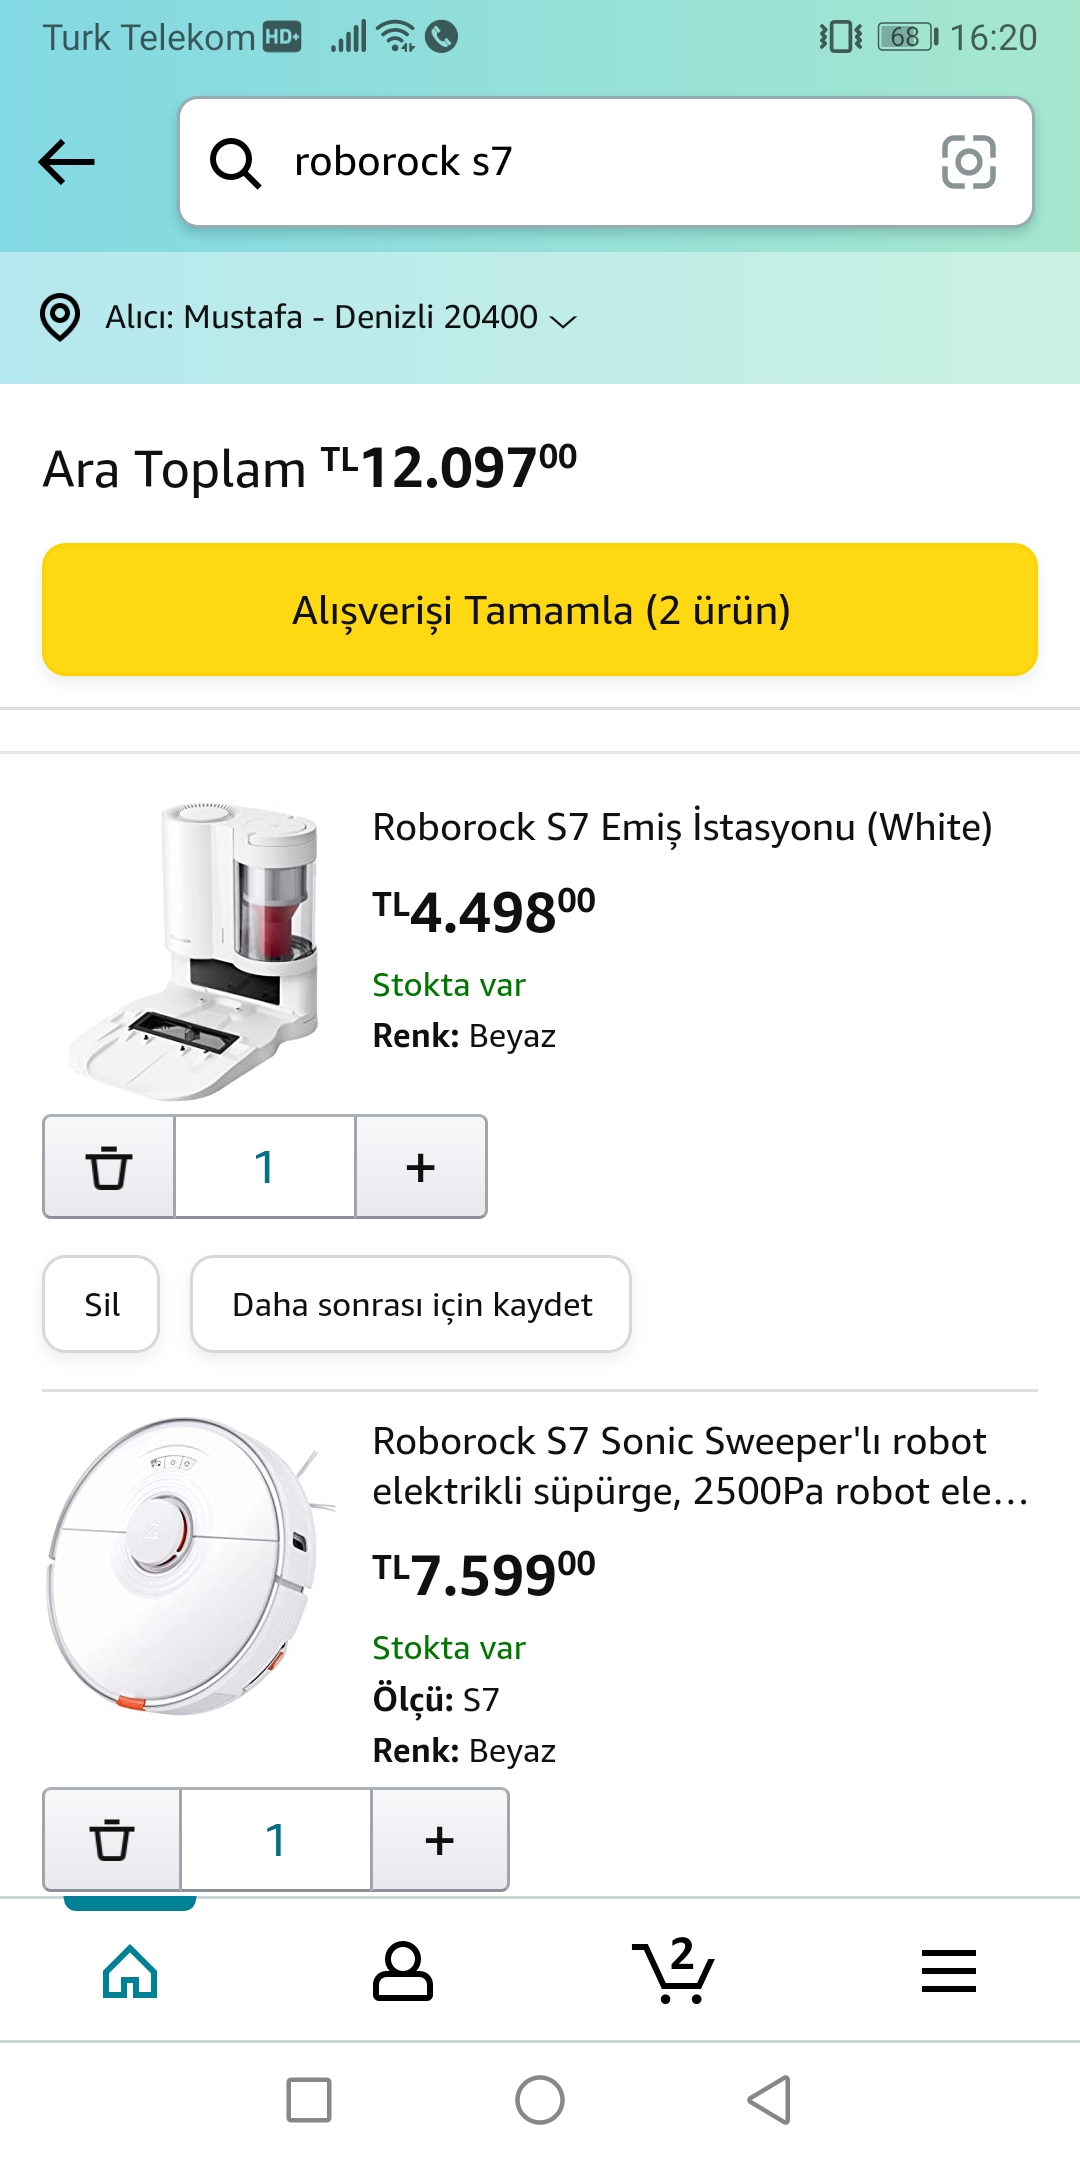This screenshot has width=1080, height=2160.
Task: Tap trash icon for S7 Sonic Sweeper
Action: coord(112,1840)
